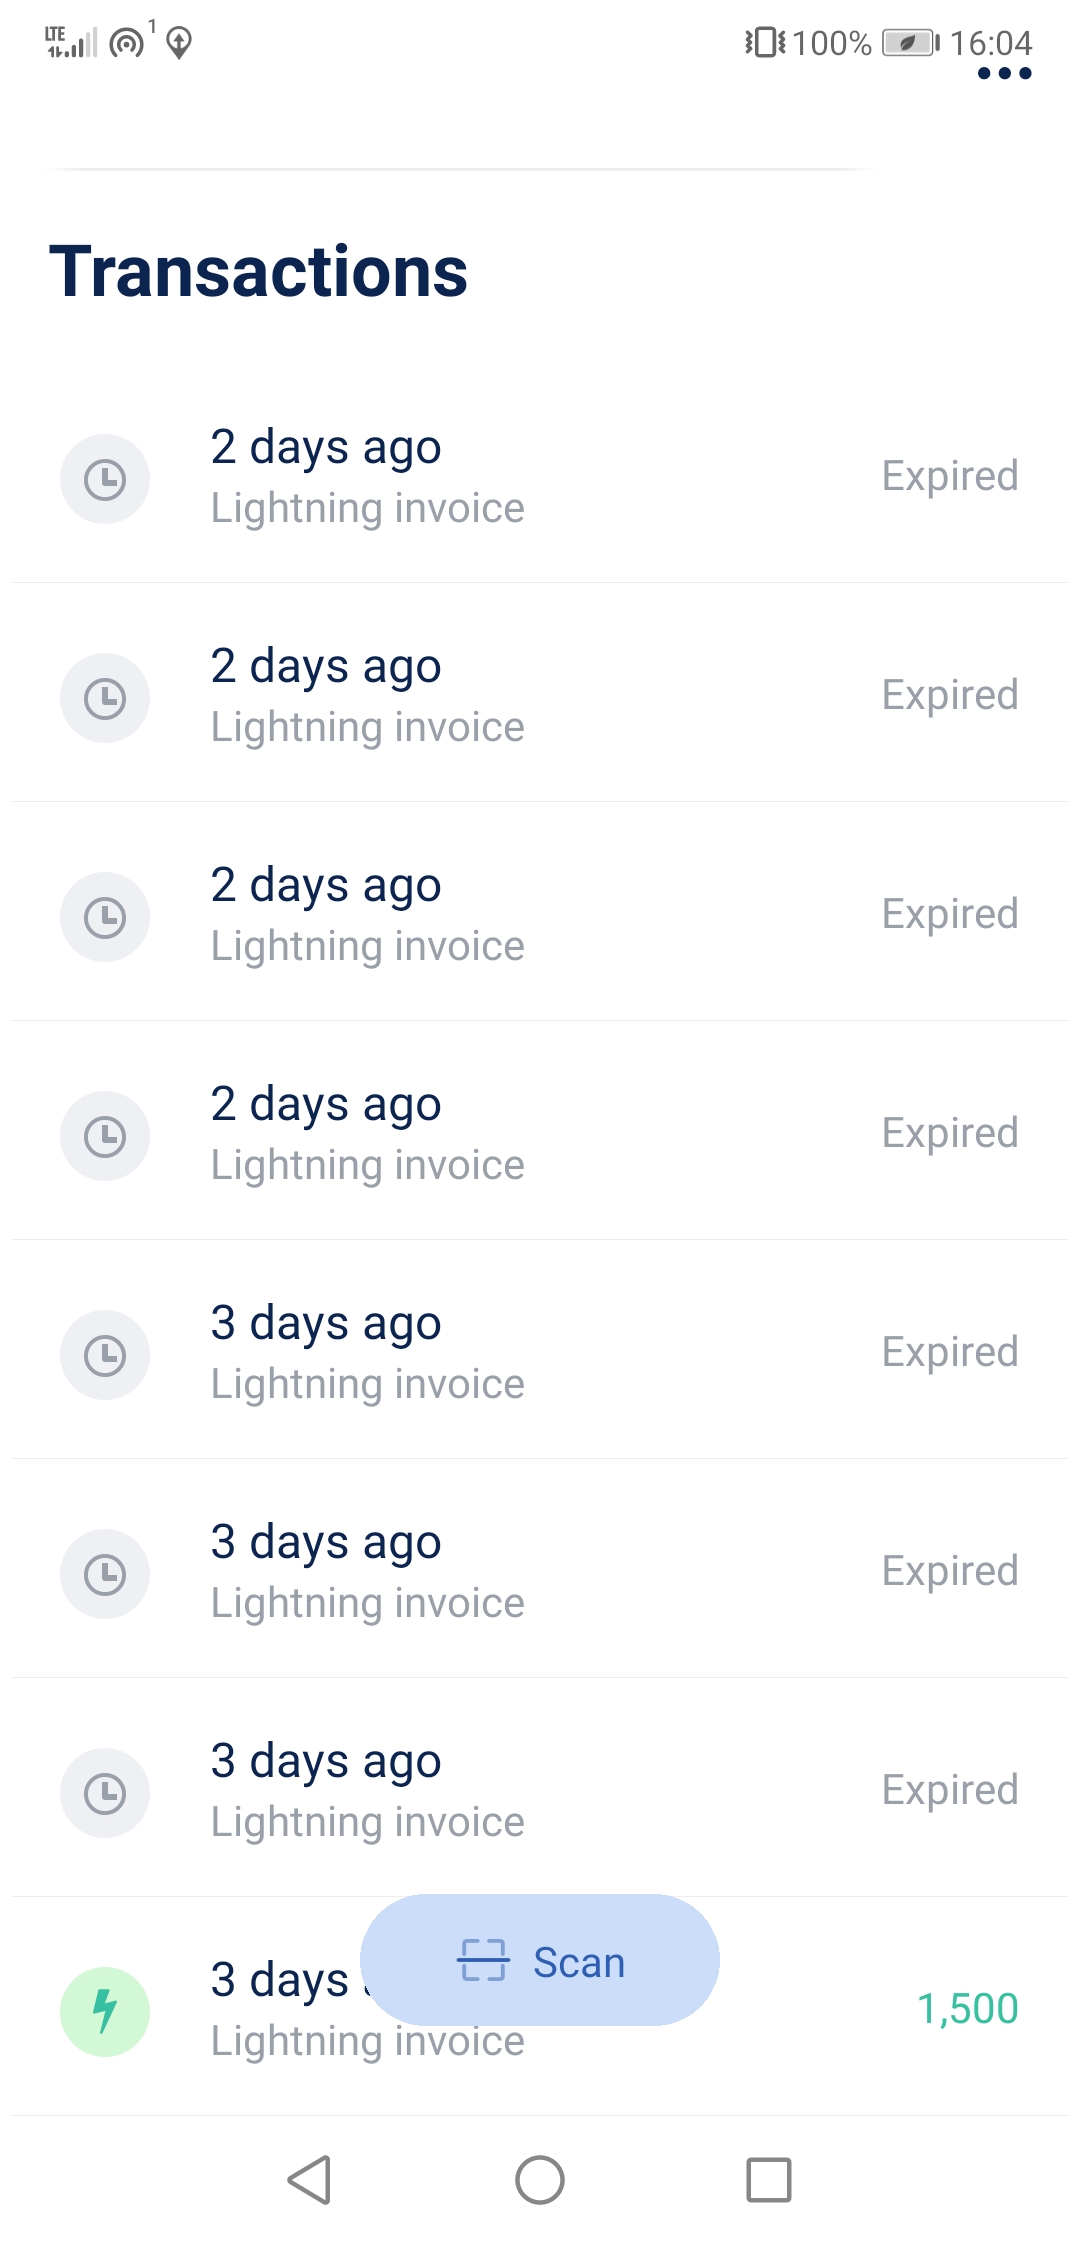
Task: Tap the green lightning bolt icon
Action: [105, 2011]
